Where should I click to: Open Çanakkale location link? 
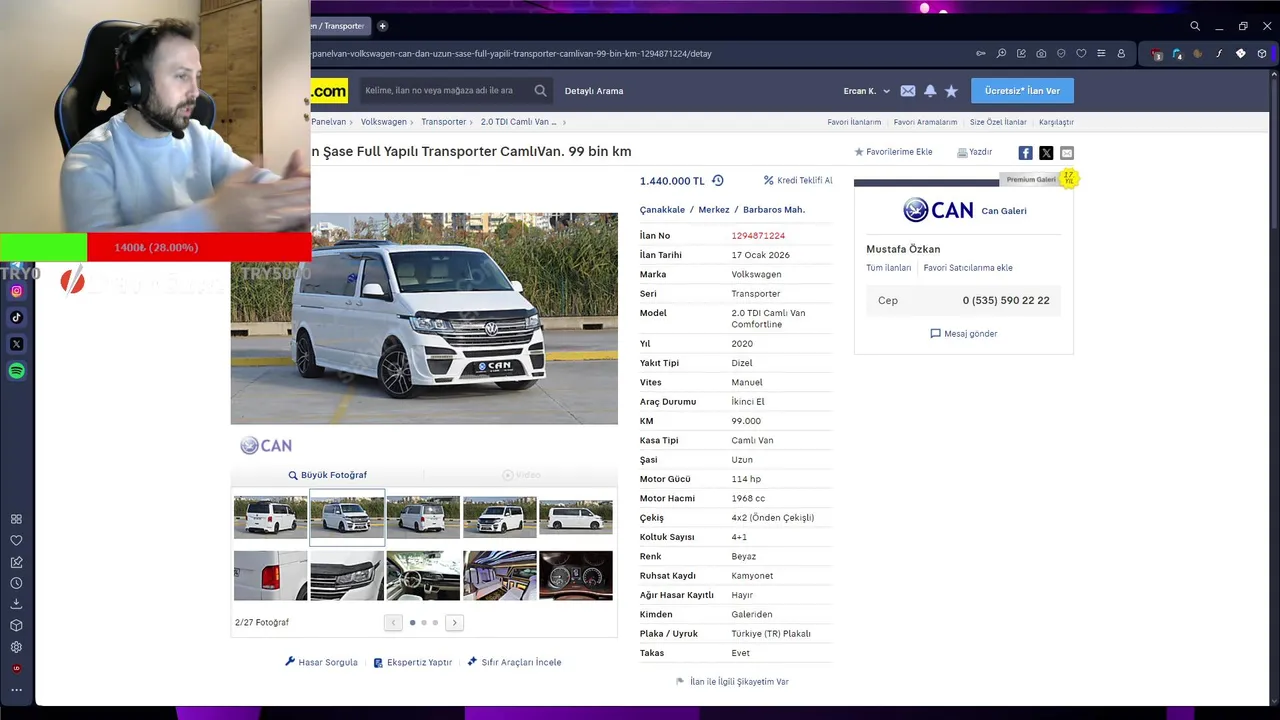[662, 210]
